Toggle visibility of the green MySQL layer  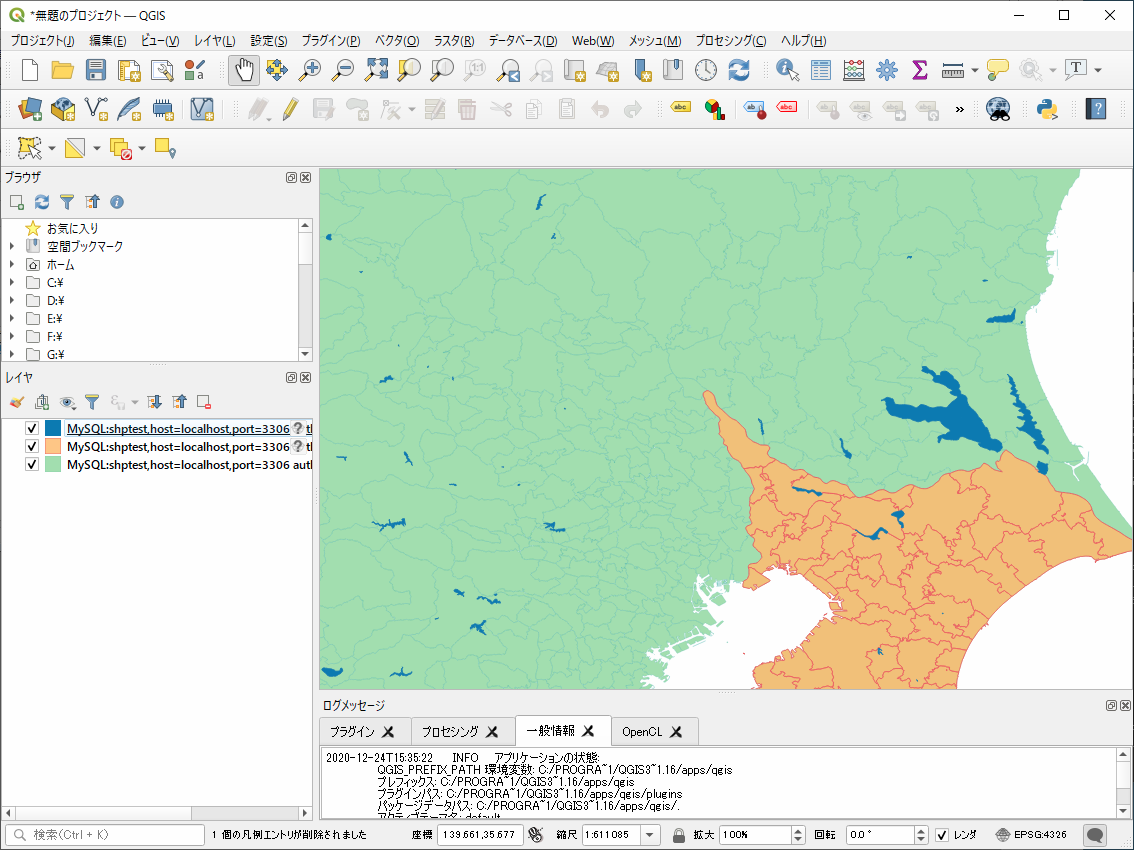(32, 464)
